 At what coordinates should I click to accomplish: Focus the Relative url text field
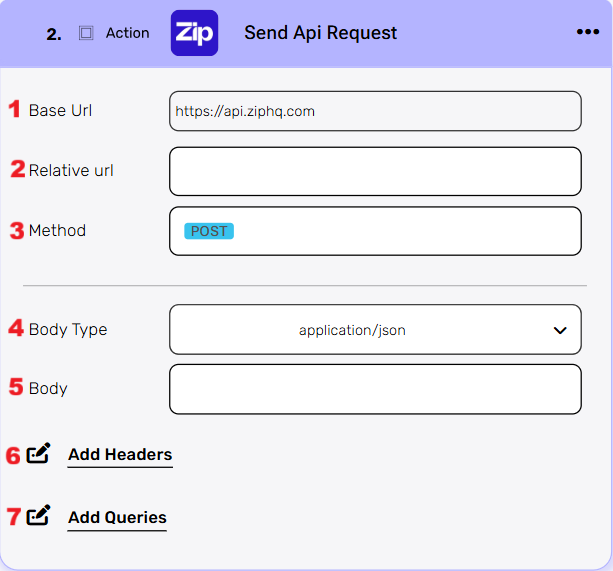375,171
